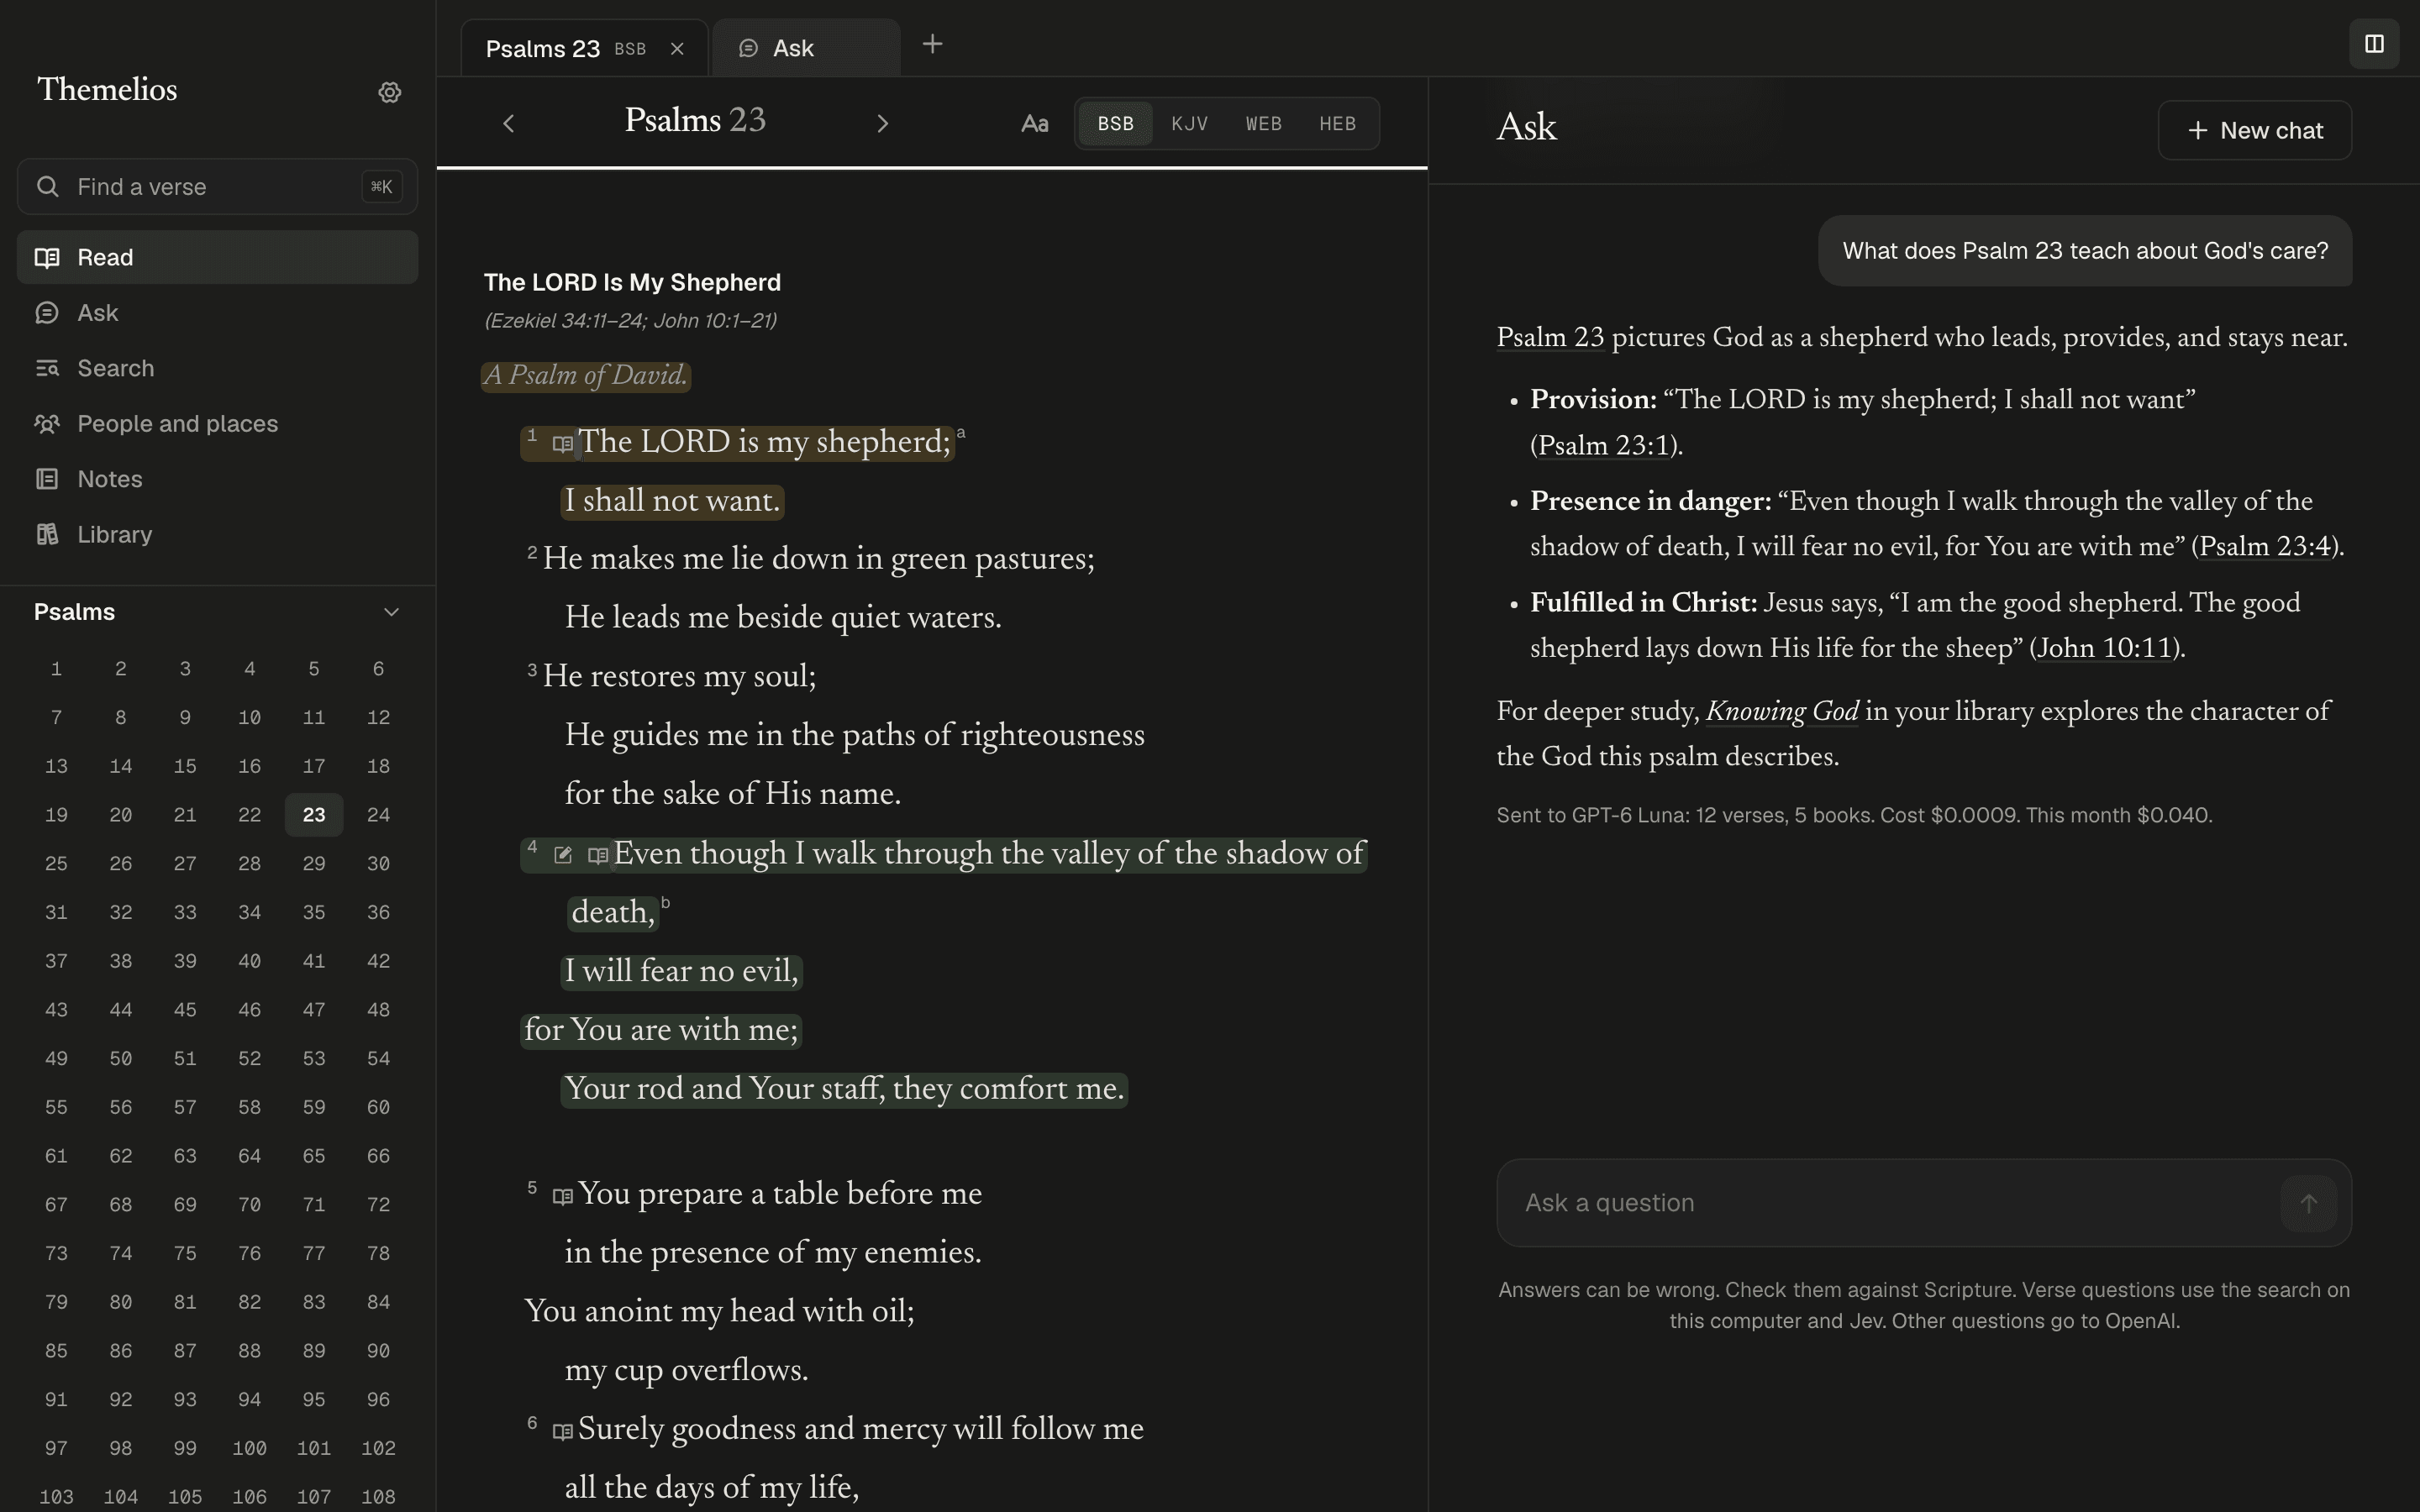
Task: Open the Aa text appearance options
Action: pyautogui.click(x=1034, y=124)
